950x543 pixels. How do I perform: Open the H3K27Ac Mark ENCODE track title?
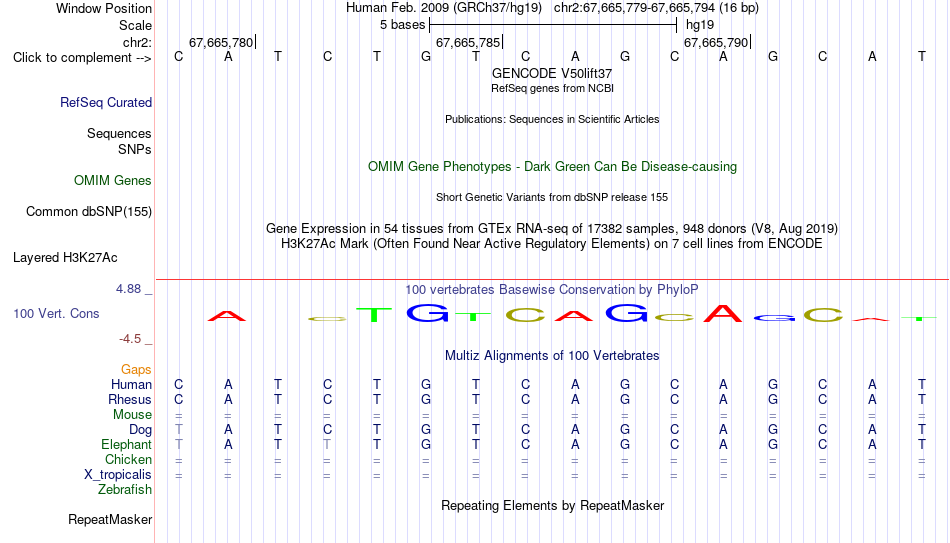[552, 244]
